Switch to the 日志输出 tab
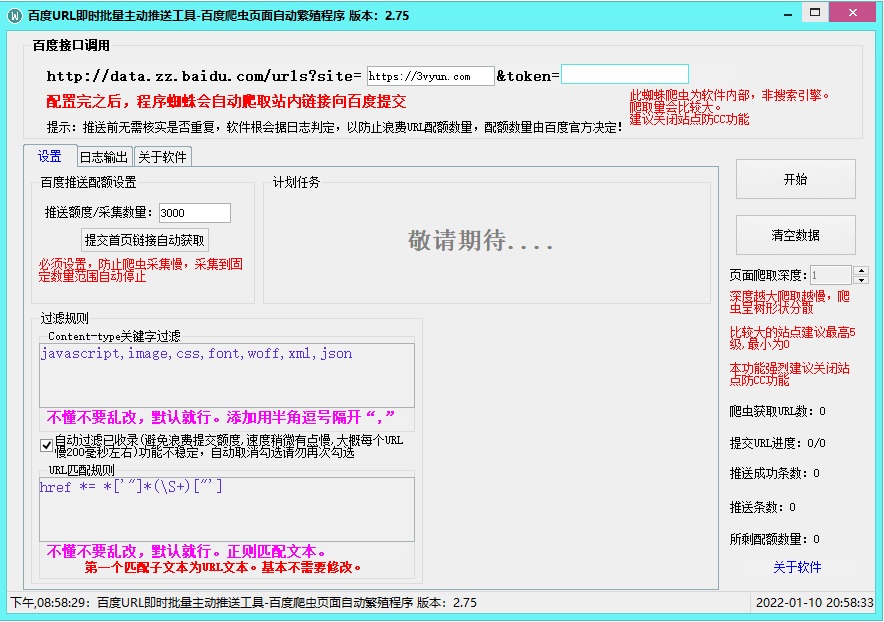 (103, 156)
